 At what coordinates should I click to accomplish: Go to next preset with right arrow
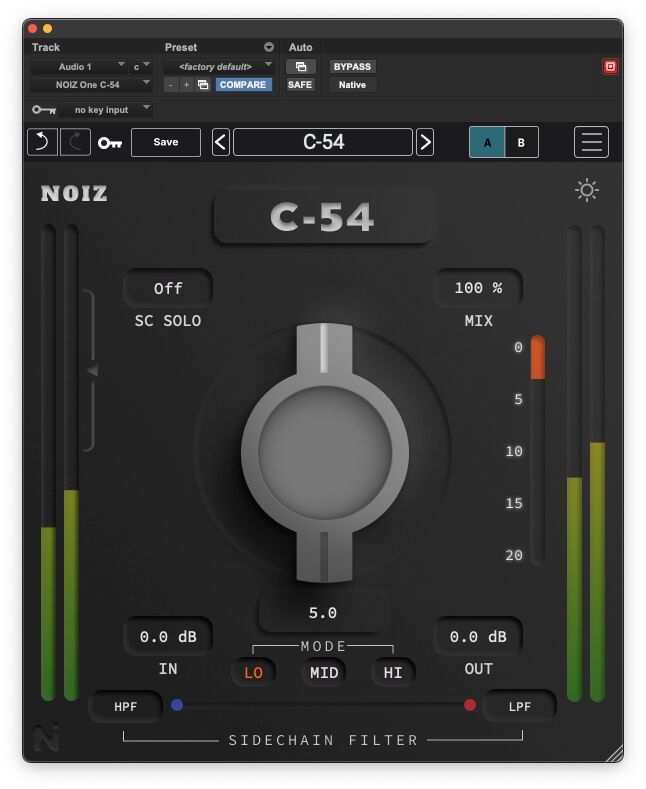click(x=425, y=142)
